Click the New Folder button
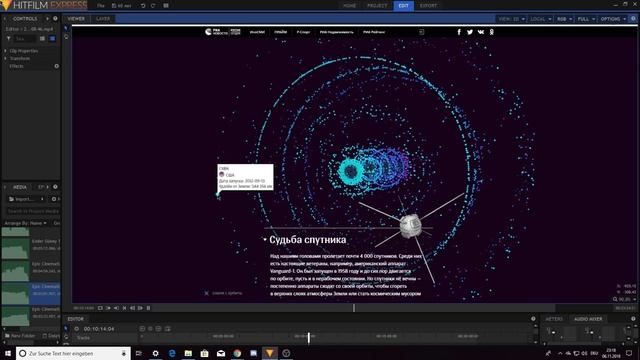The image size is (640, 360). point(20,336)
